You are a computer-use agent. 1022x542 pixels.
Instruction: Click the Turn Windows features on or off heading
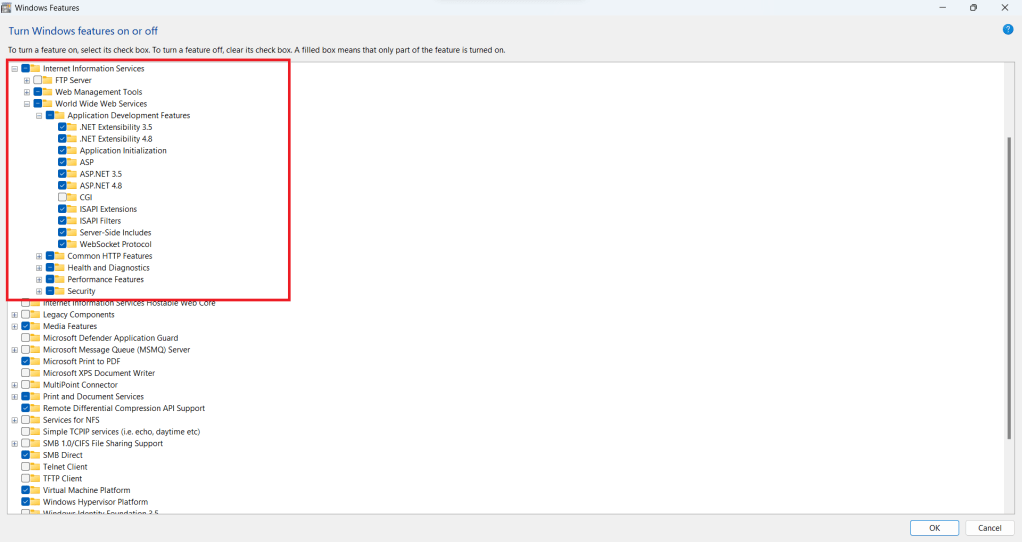pyautogui.click(x=83, y=31)
